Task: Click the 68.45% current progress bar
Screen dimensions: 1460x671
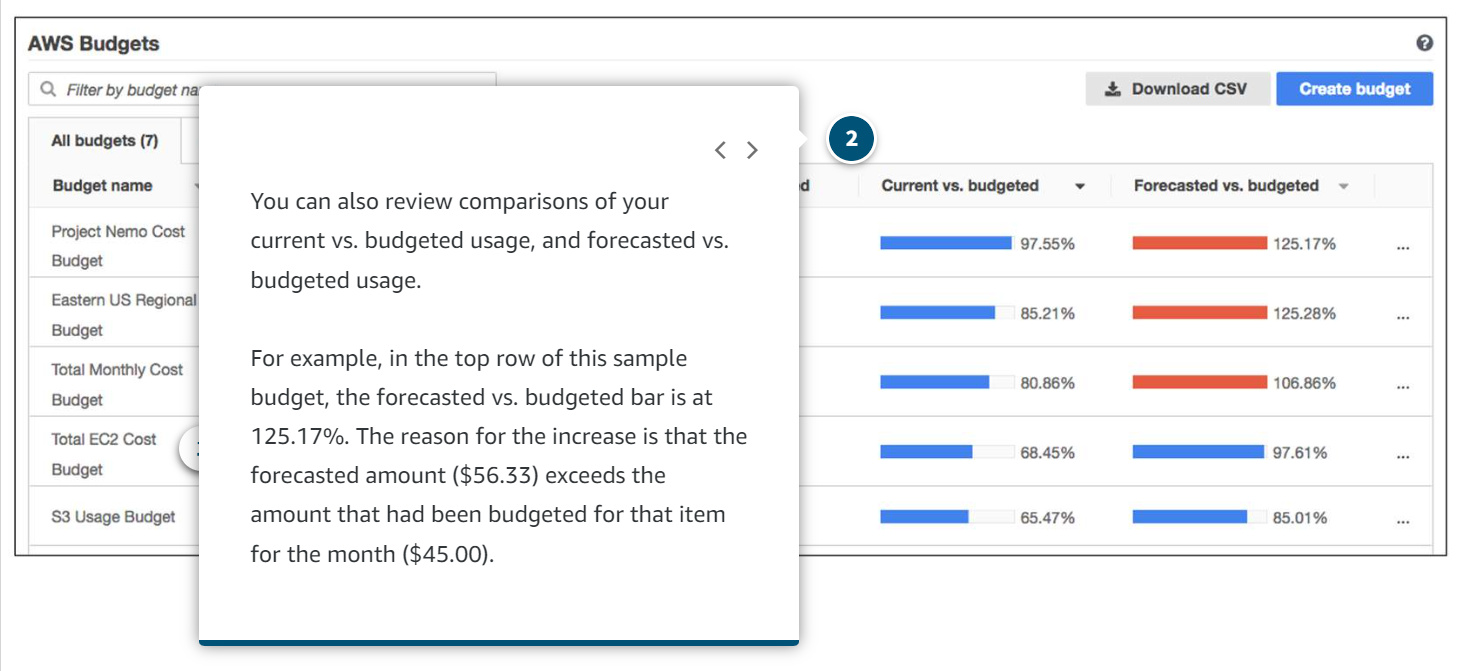Action: 947,452
